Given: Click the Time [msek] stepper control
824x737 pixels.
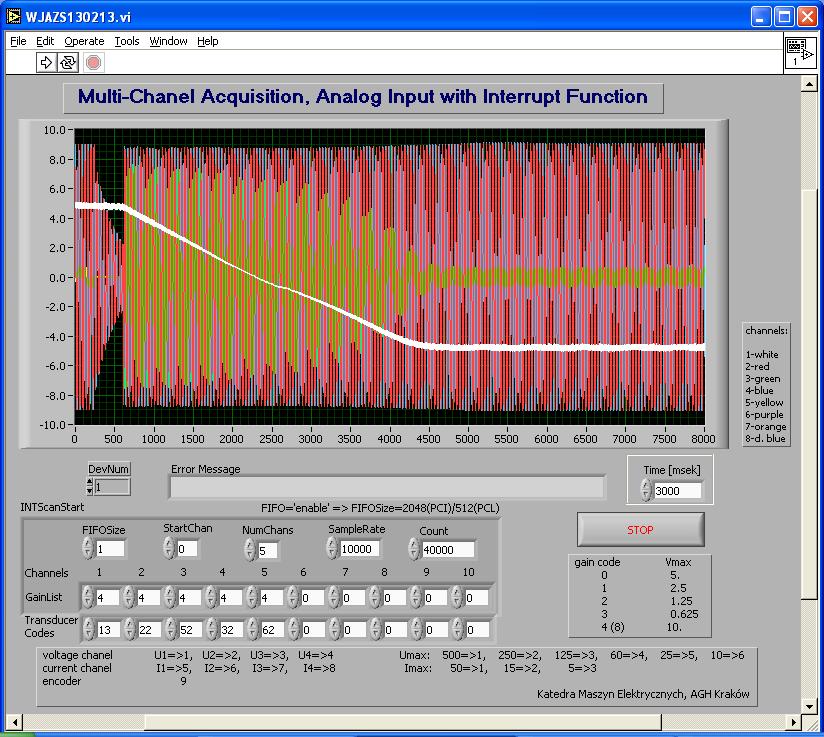Looking at the screenshot, I should [x=646, y=490].
